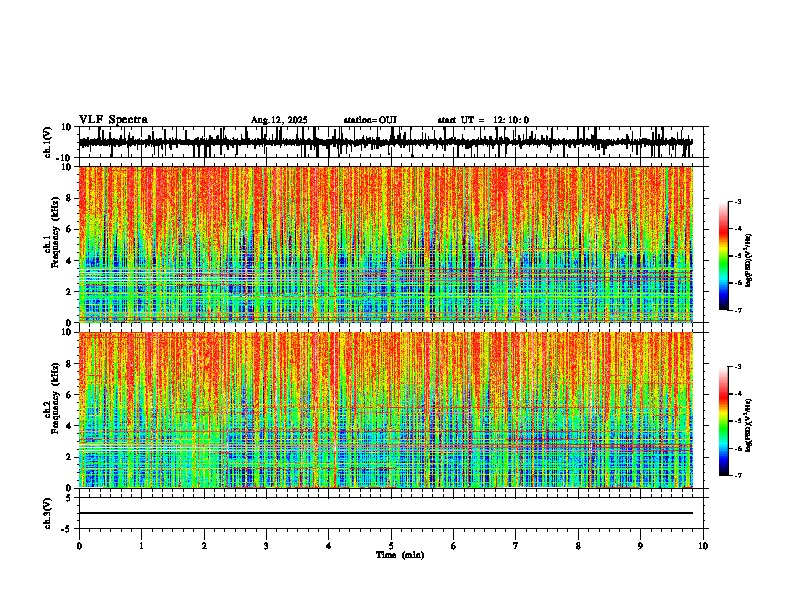The image size is (792, 612).
Task: Click time axis tick "4"
Action: tap(329, 546)
